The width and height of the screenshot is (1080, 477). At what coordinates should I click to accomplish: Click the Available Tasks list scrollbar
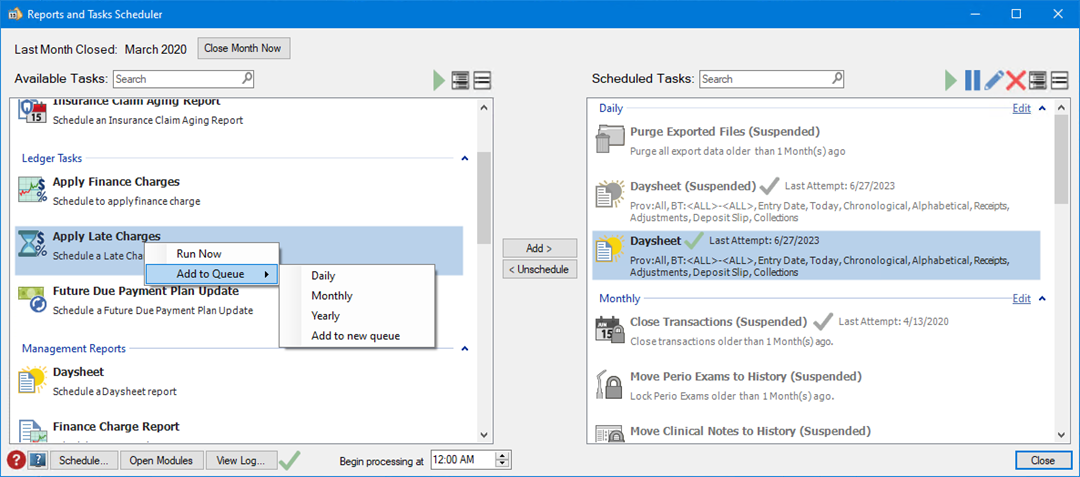484,200
